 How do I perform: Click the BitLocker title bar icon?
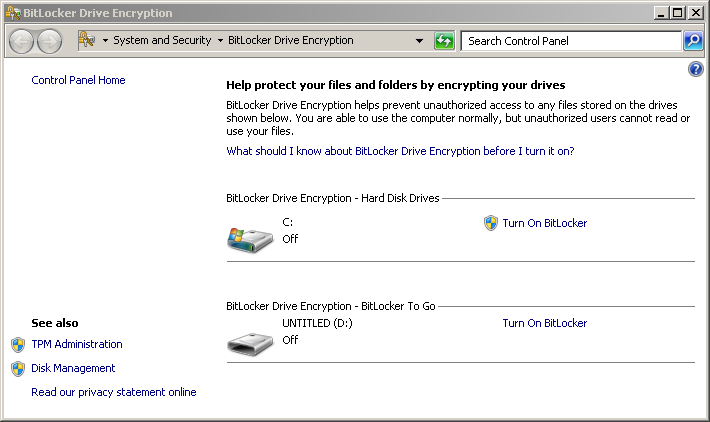click(13, 13)
